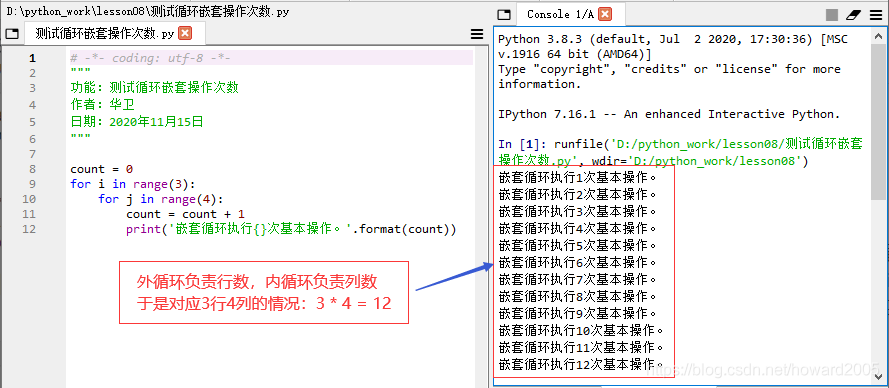
Task: Click line number 1 in the editor gutter
Action: [x=32, y=58]
